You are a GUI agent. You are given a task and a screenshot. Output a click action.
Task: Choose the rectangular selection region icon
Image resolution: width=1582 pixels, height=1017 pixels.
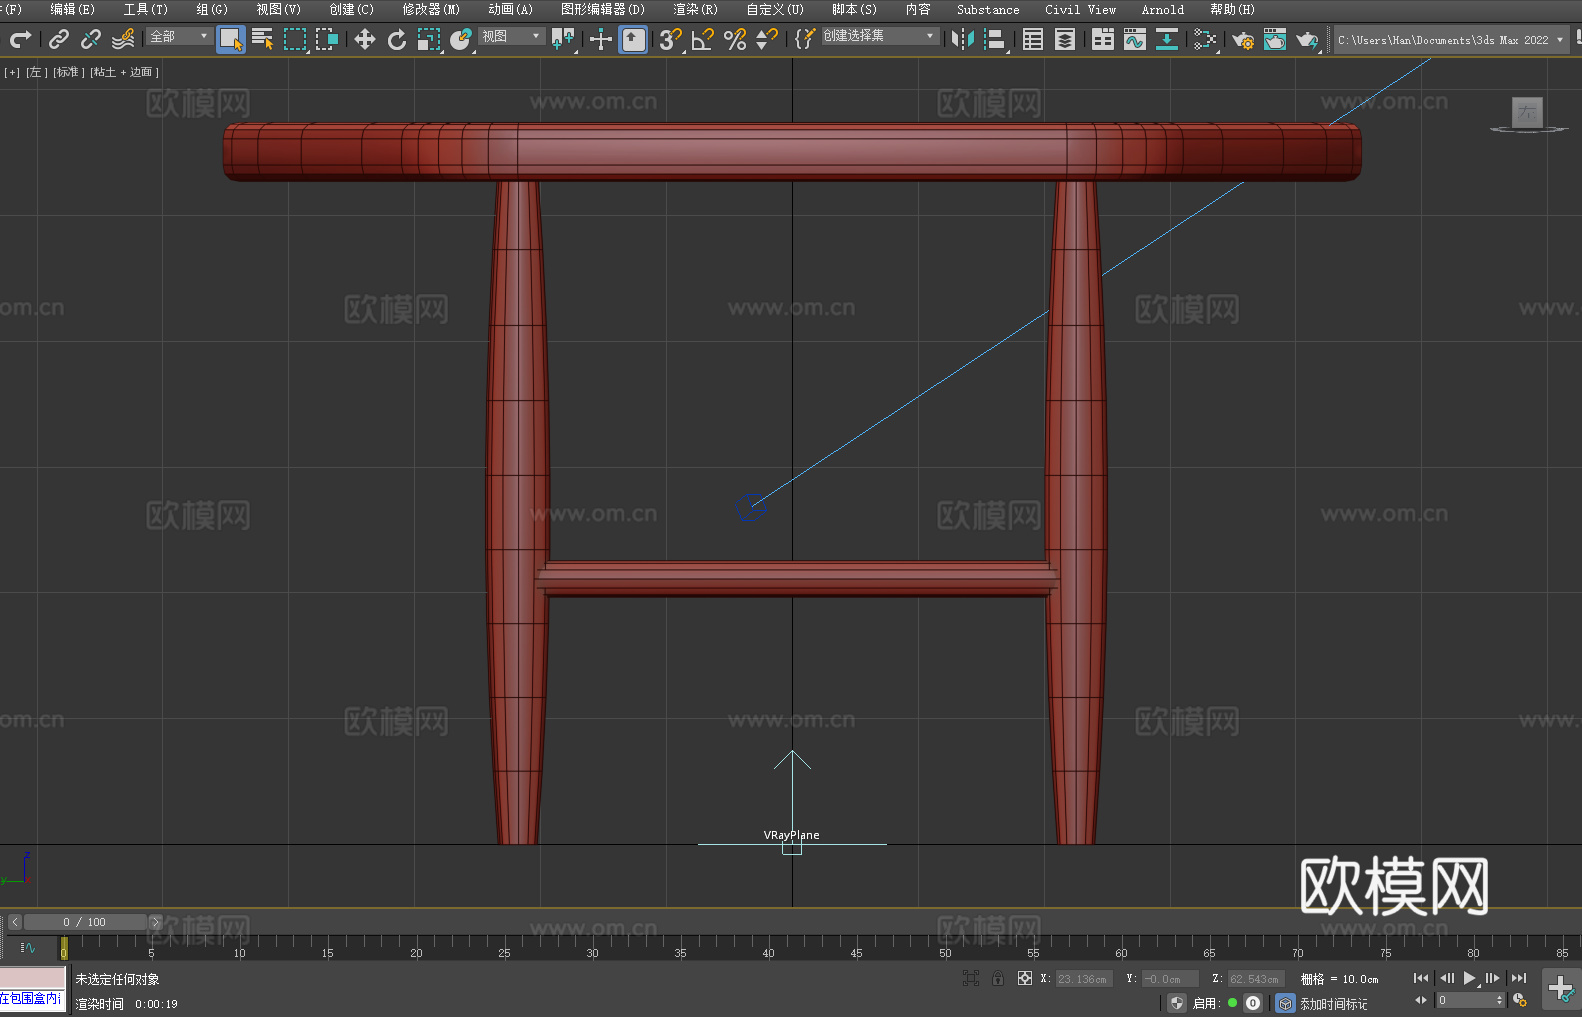(x=295, y=39)
